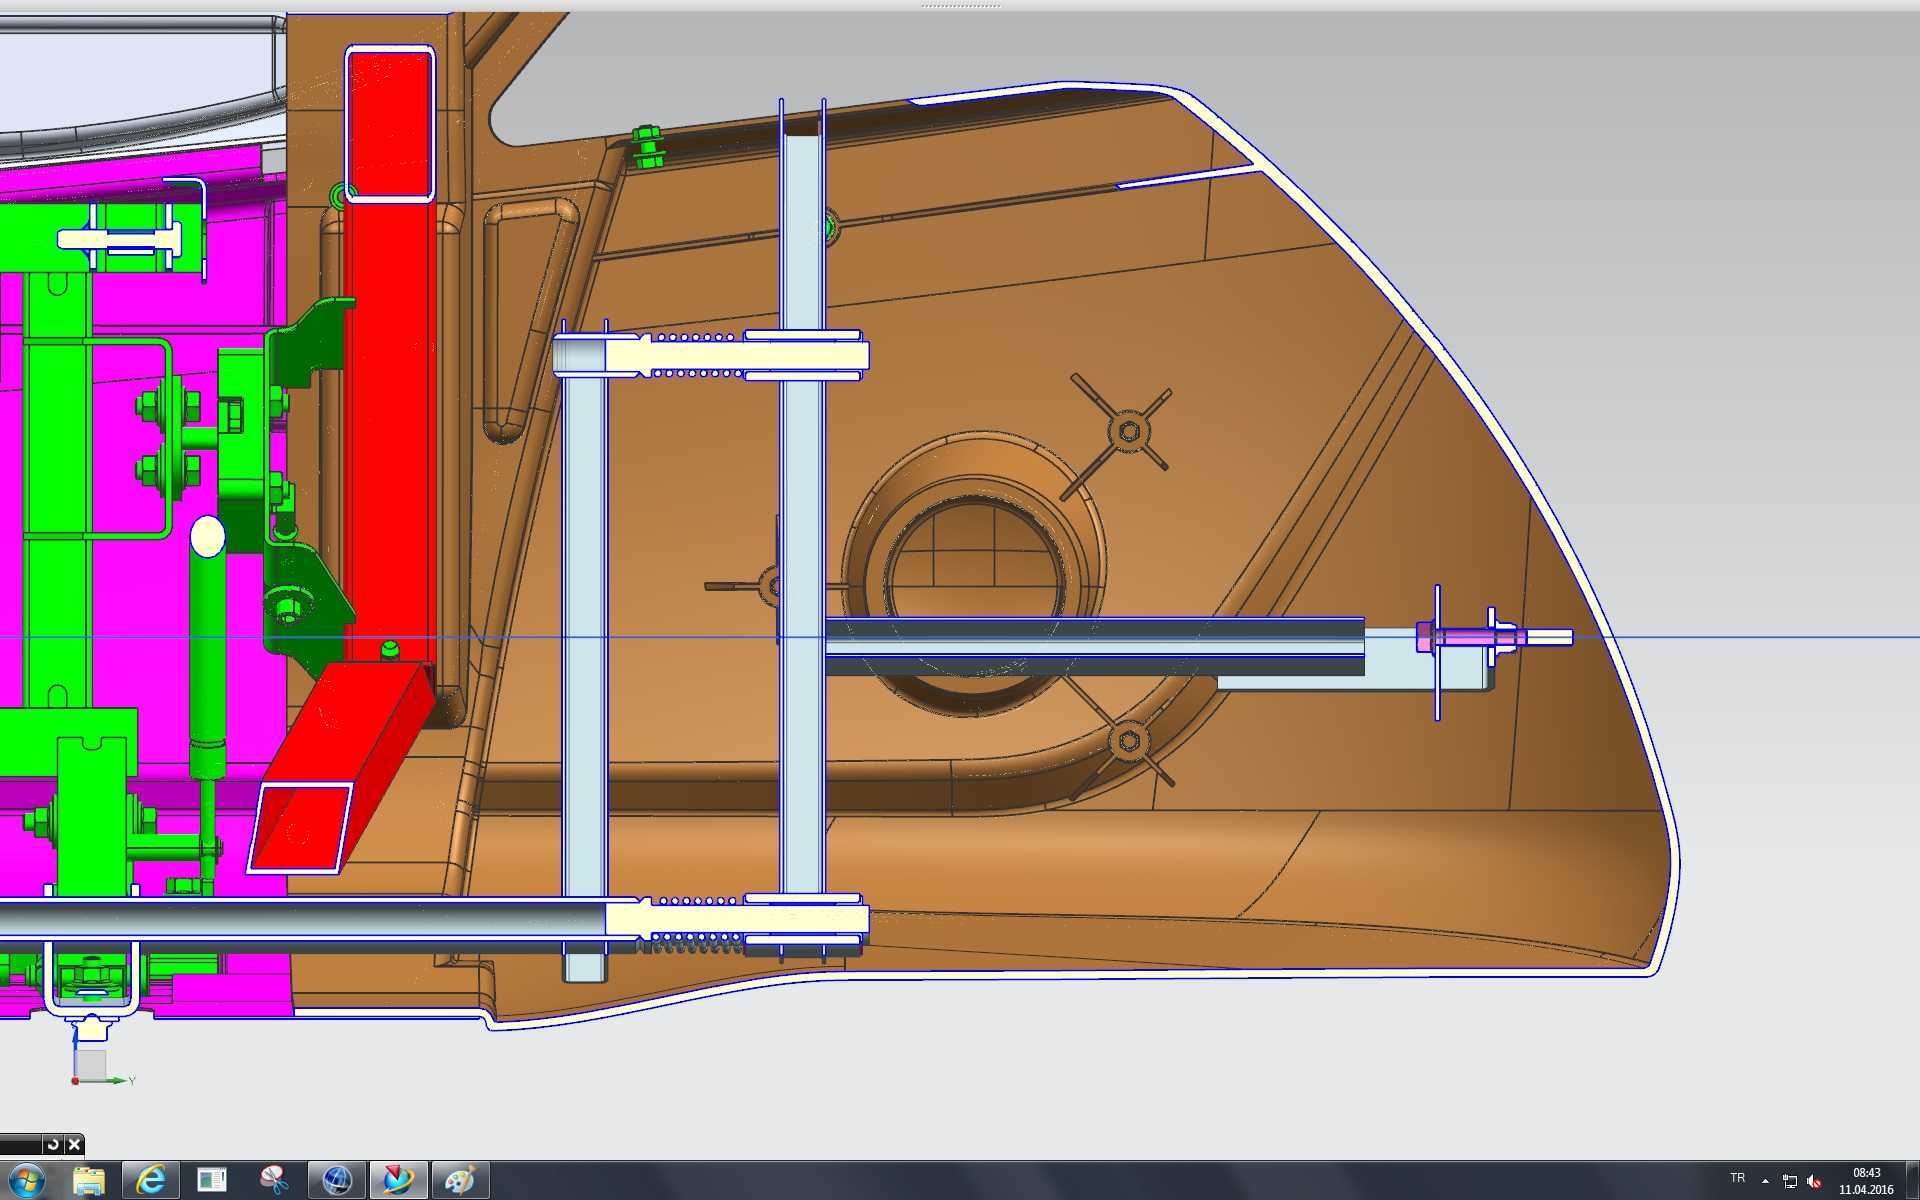Click the TR language indicator in the tray
The width and height of the screenshot is (1920, 1200).
1737,1178
